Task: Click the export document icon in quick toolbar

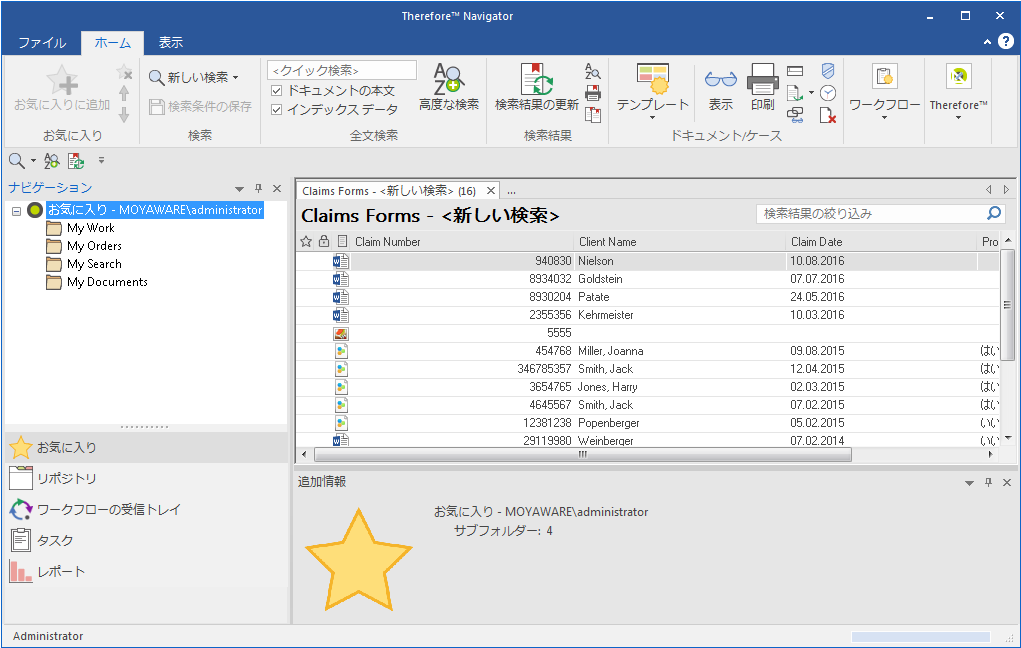Action: pyautogui.click(x=76, y=160)
